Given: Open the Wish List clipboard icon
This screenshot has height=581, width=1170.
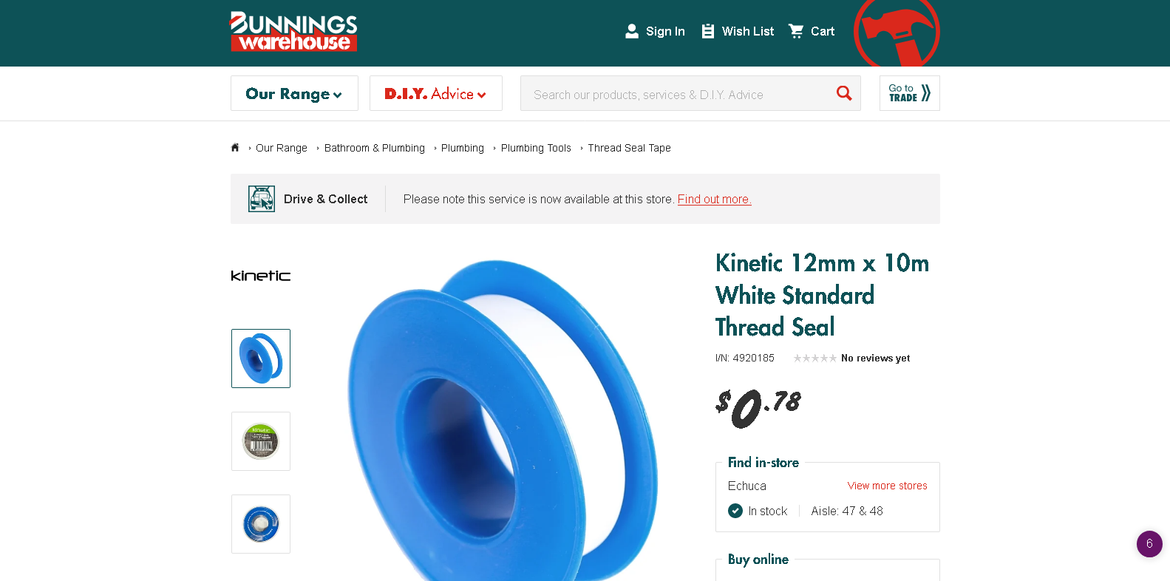Looking at the screenshot, I should tap(707, 31).
